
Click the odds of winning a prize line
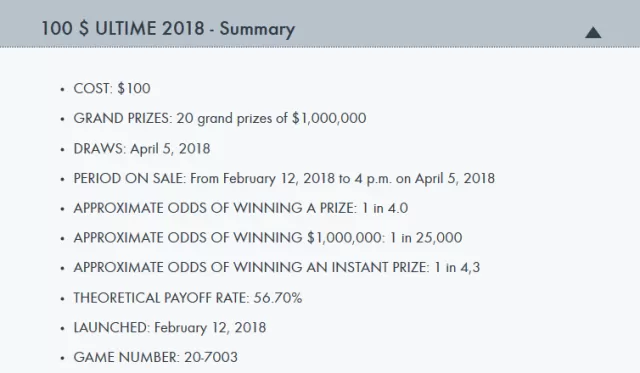point(240,208)
